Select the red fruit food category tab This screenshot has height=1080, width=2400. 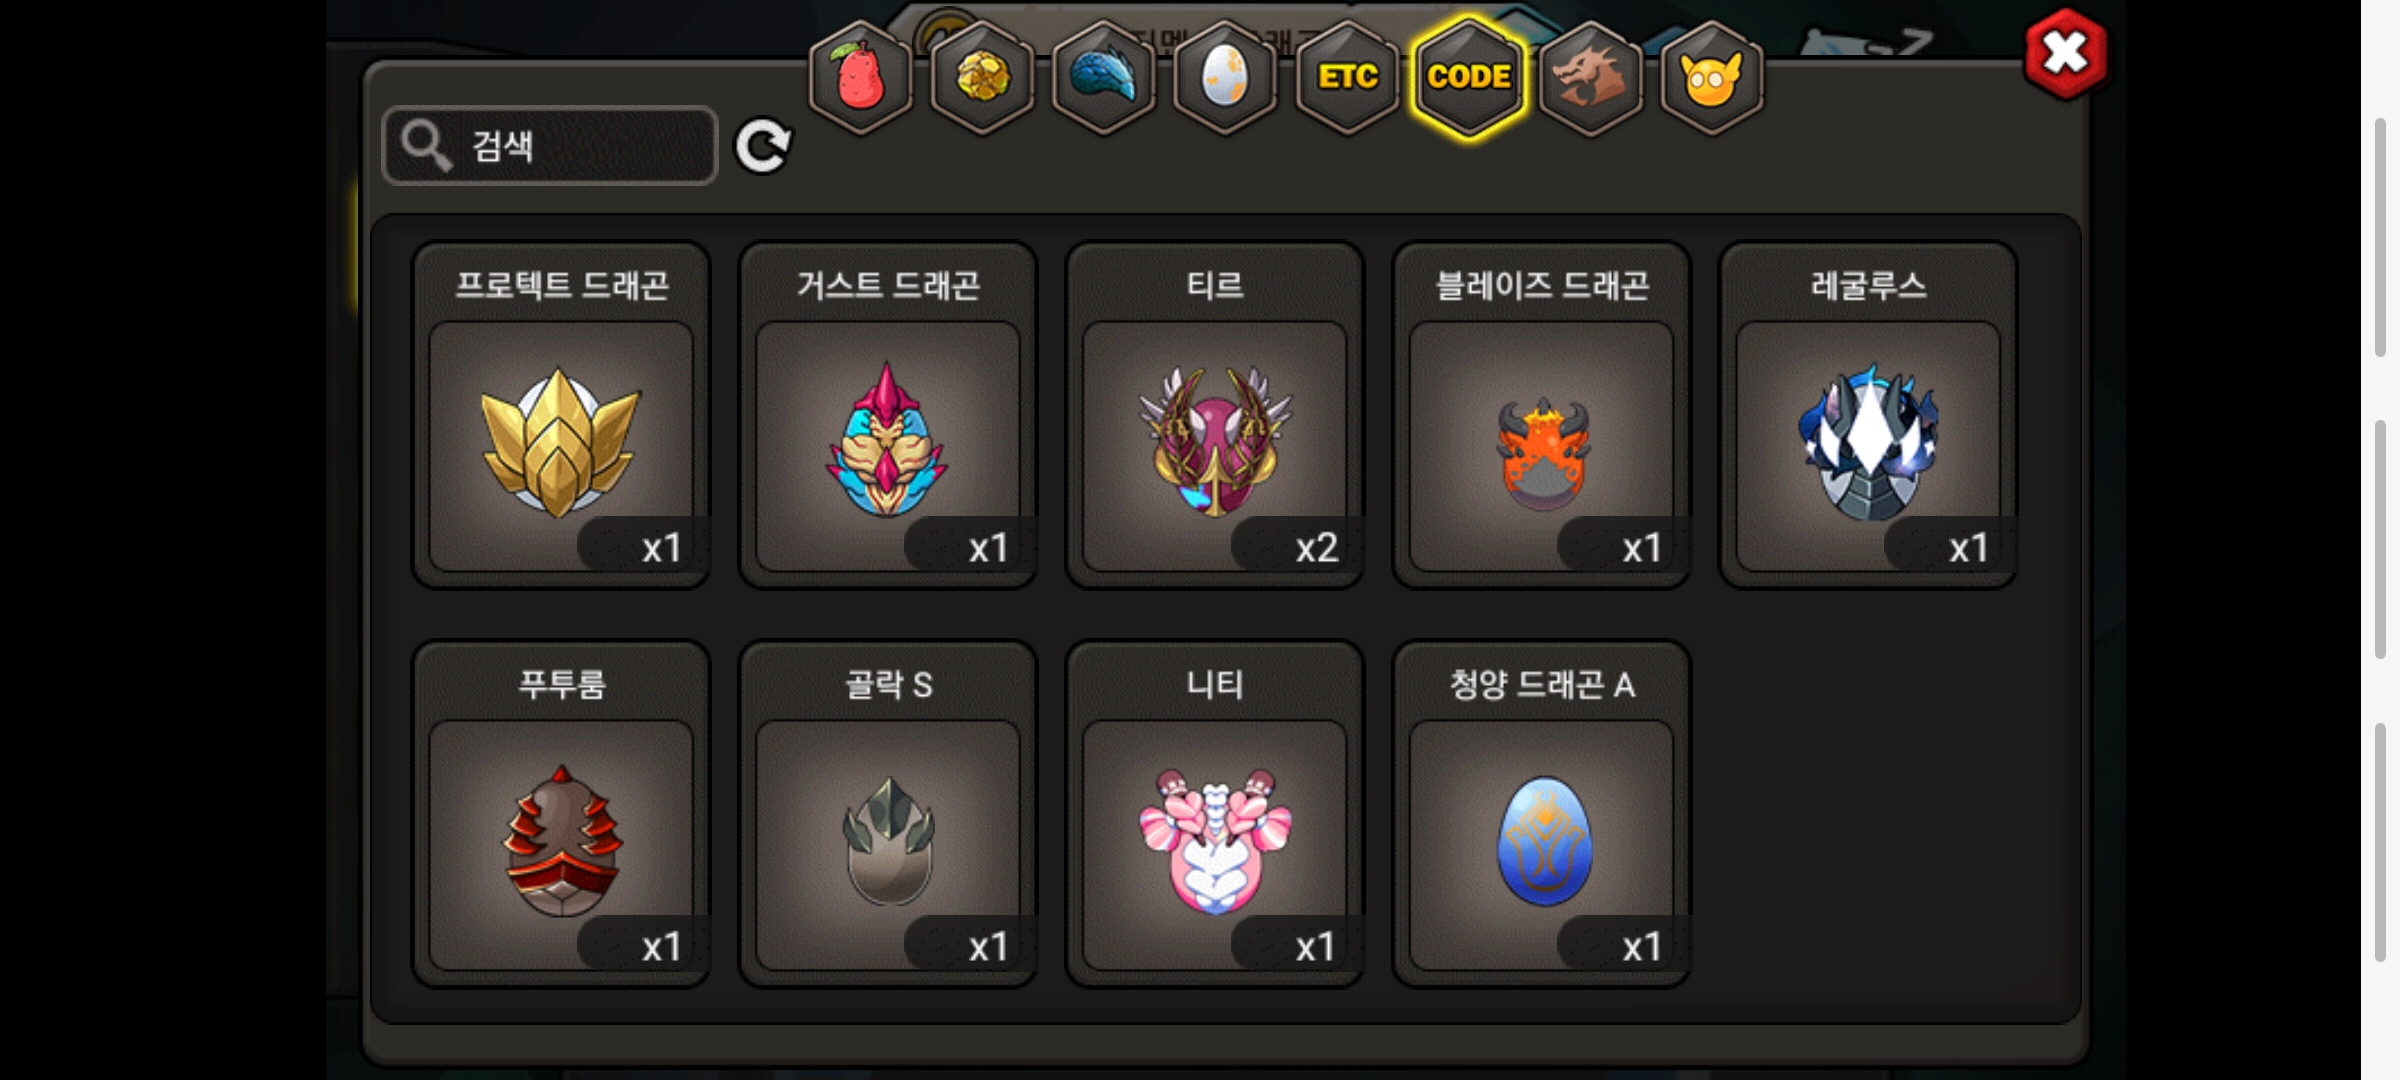(x=860, y=77)
